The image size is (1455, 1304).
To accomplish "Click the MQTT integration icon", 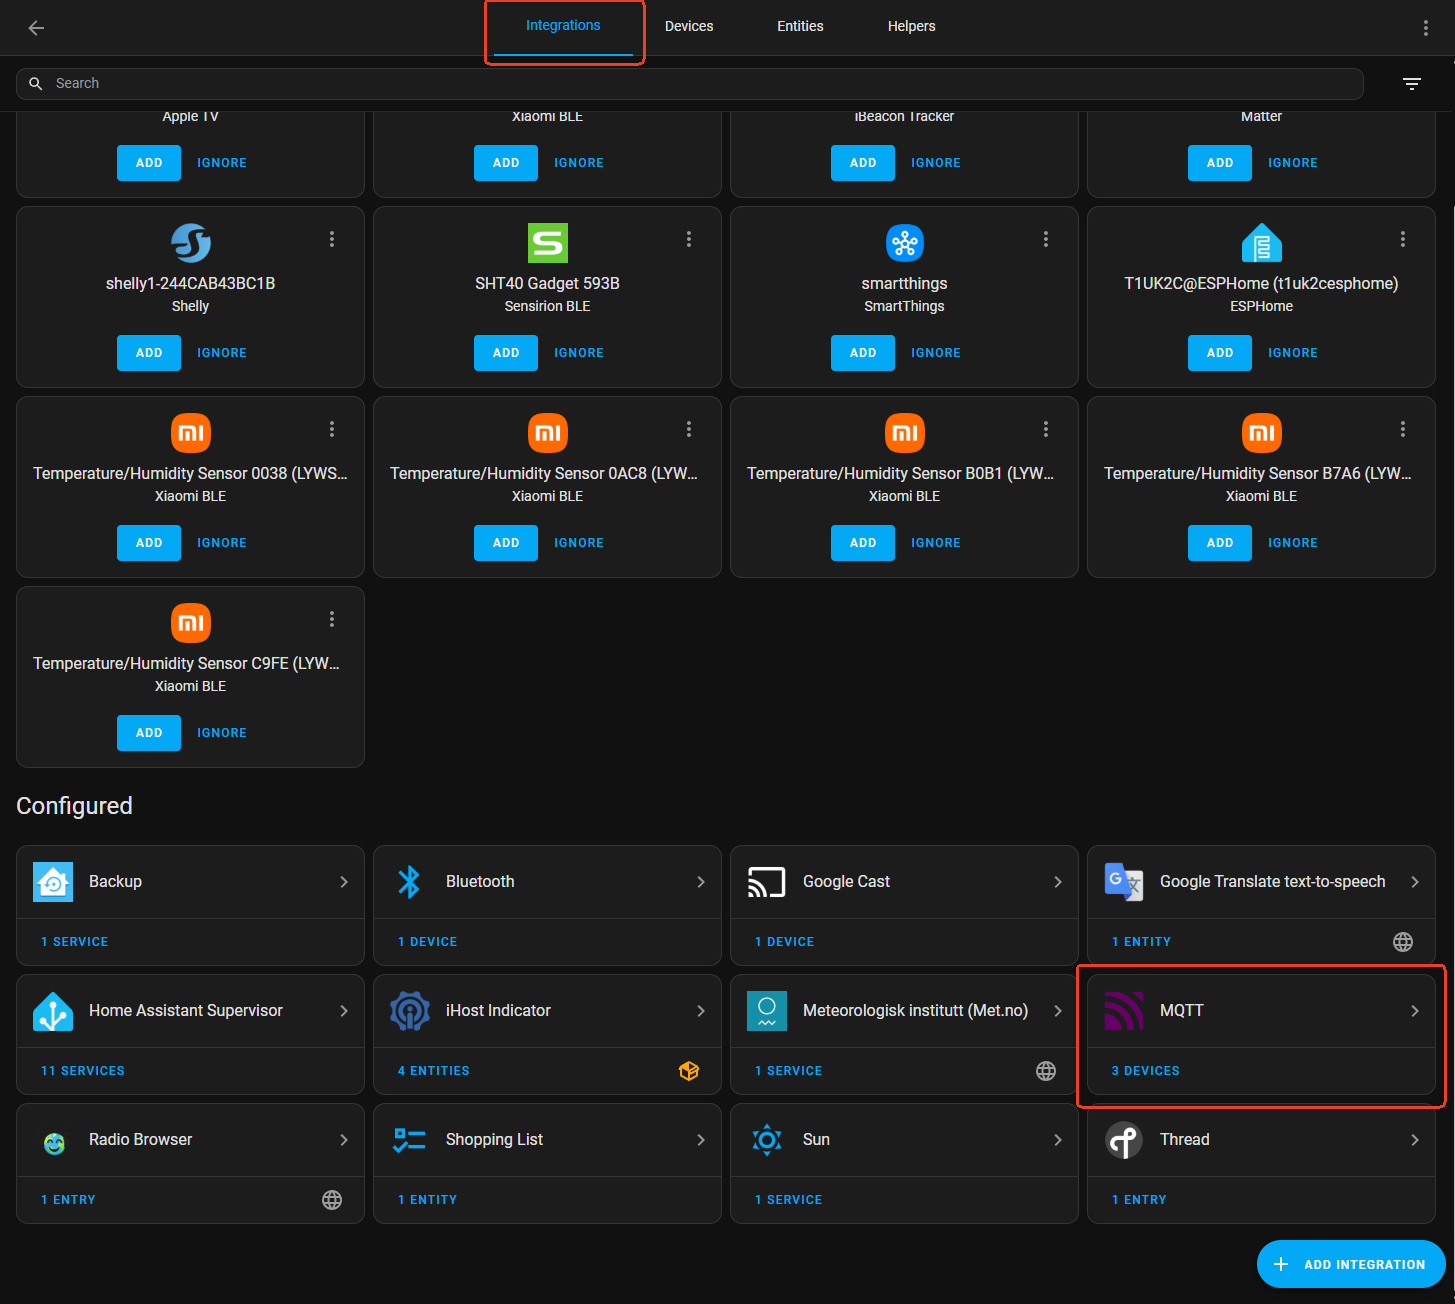I will [x=1124, y=1011].
